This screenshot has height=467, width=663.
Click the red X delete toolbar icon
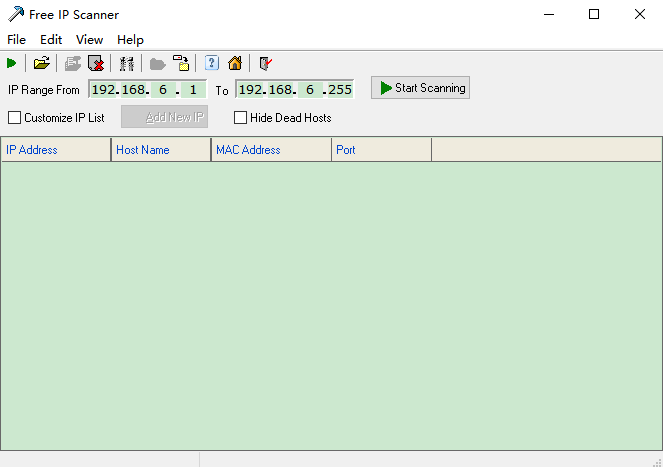(96, 63)
